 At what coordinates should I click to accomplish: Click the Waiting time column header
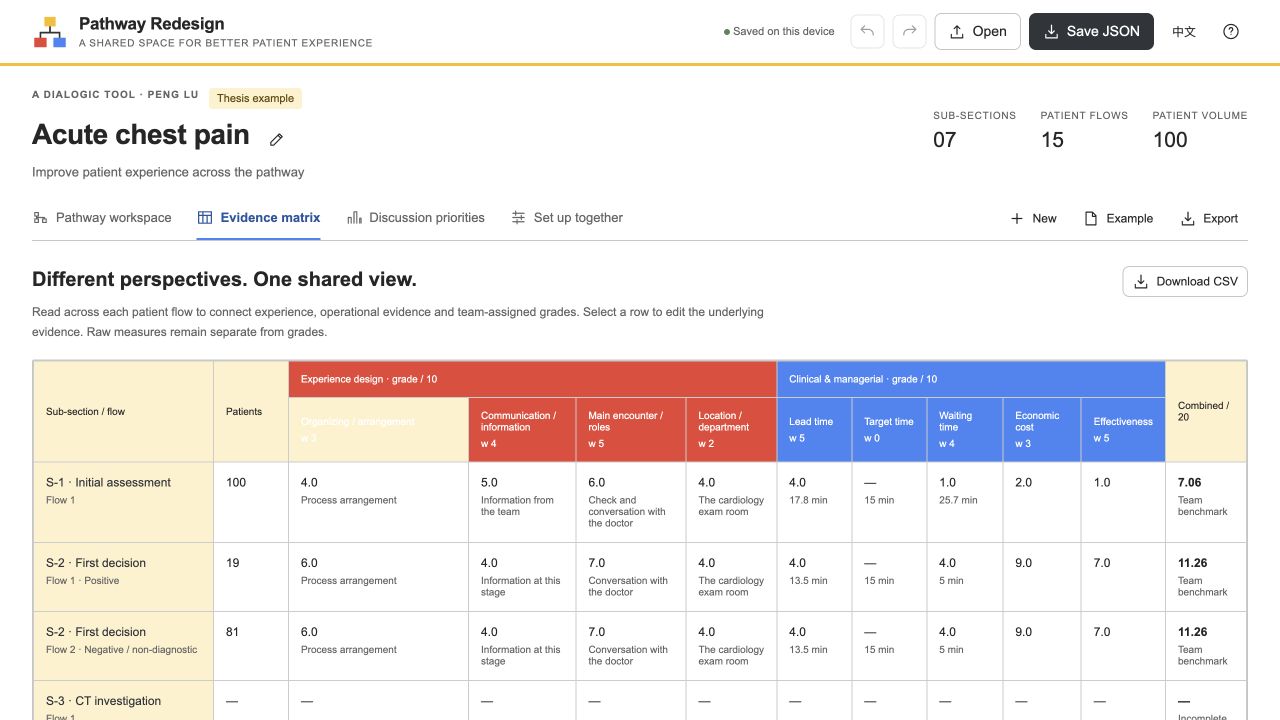pyautogui.click(x=965, y=429)
